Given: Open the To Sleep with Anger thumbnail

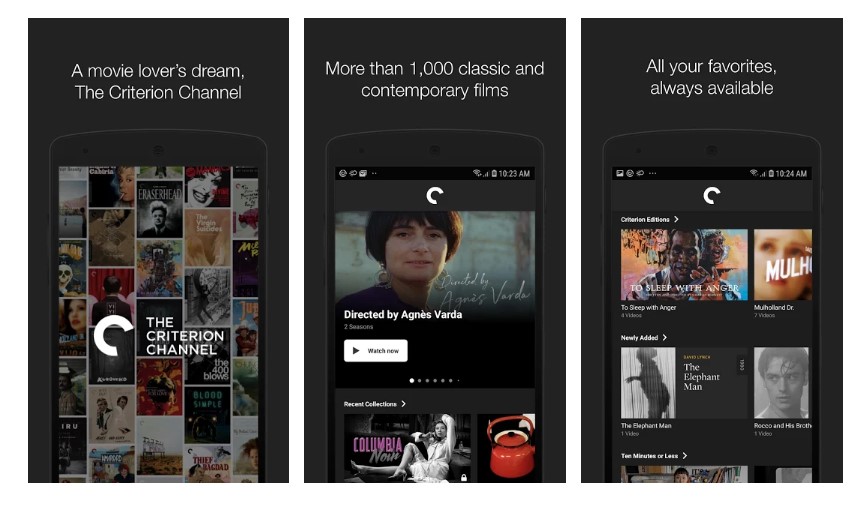Looking at the screenshot, I should tap(684, 264).
